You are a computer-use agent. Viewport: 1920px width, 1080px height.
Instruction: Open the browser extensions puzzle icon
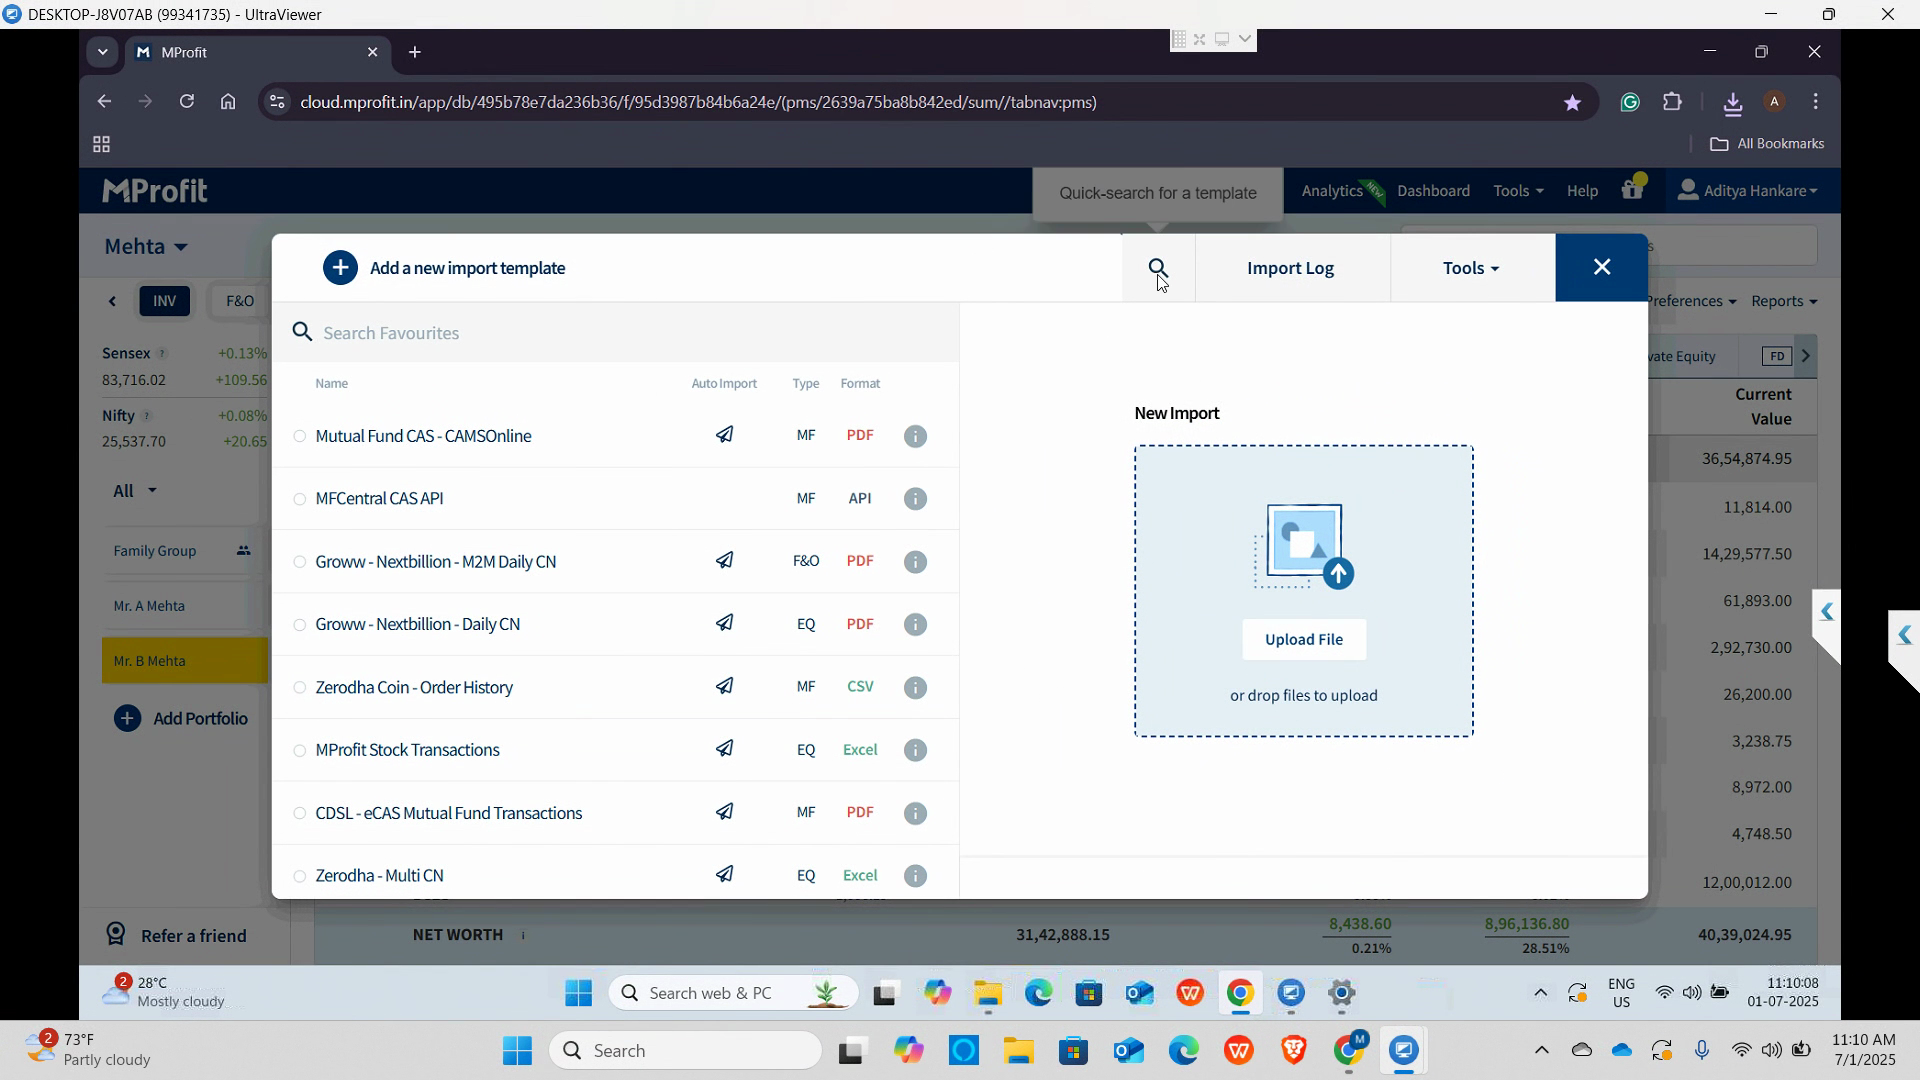1672,102
